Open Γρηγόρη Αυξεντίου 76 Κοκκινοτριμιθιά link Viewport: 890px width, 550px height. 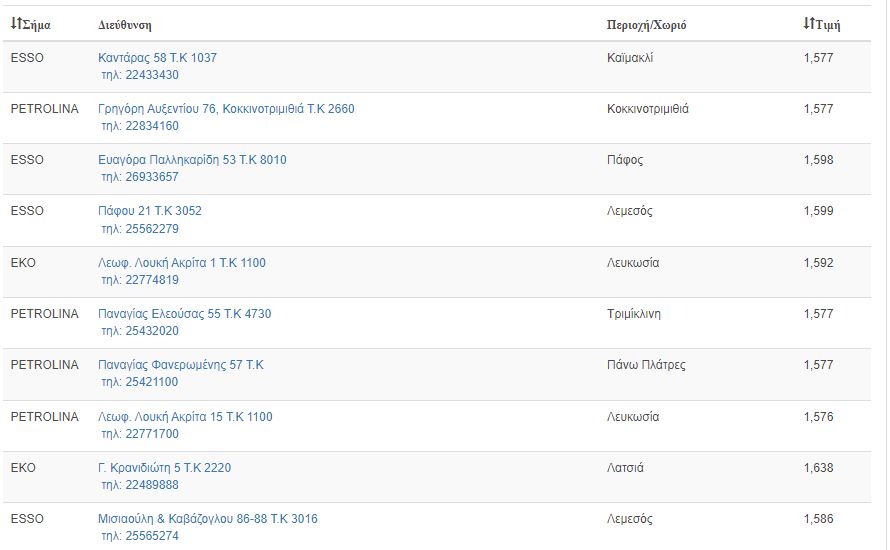point(226,109)
